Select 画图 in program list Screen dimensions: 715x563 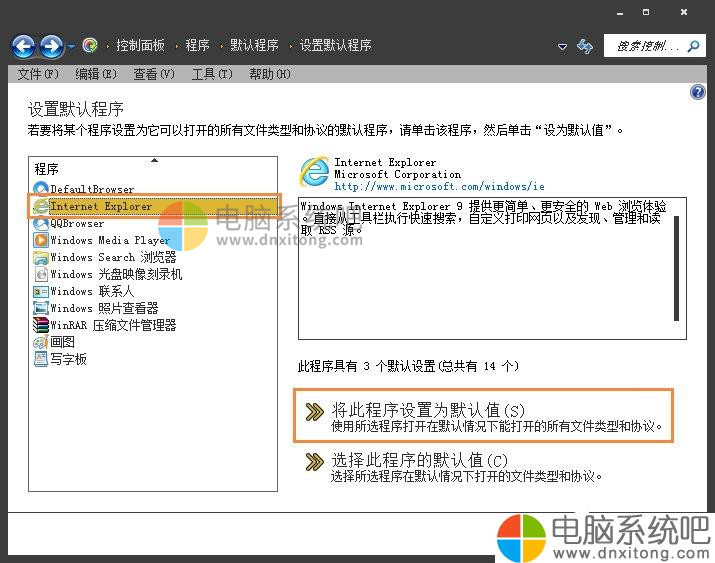pyautogui.click(x=62, y=342)
